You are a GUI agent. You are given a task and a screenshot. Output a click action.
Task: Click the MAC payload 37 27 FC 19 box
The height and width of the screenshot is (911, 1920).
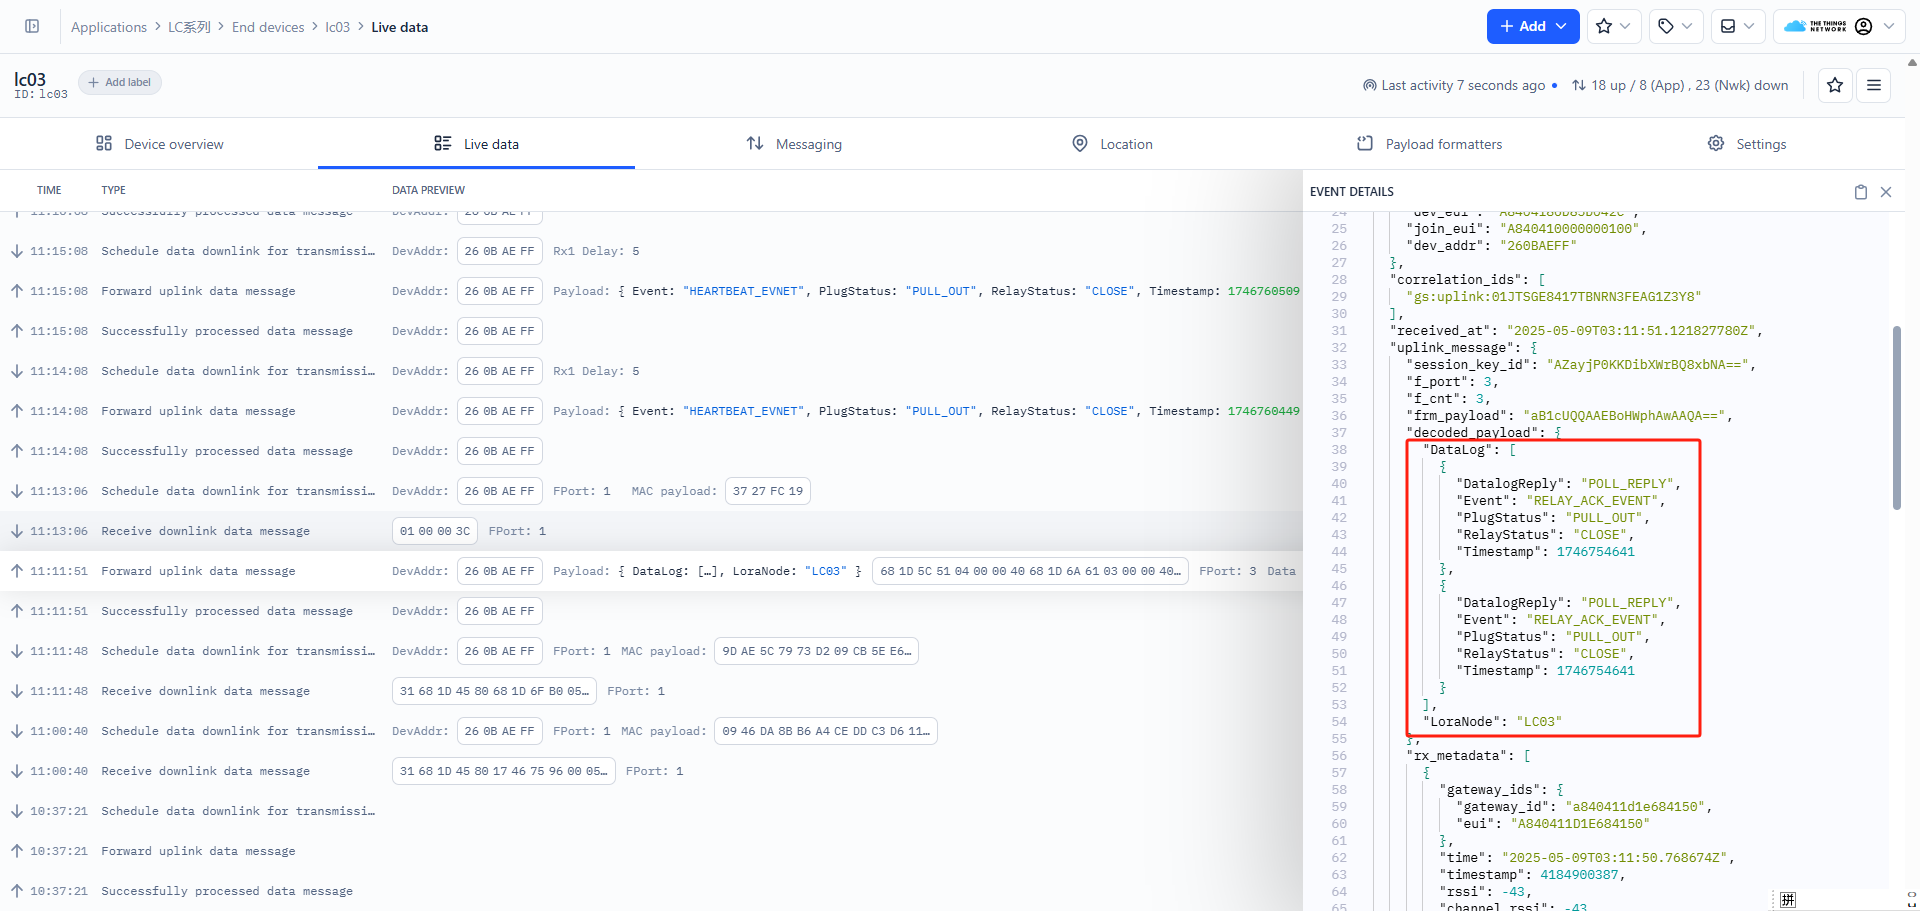click(x=768, y=491)
